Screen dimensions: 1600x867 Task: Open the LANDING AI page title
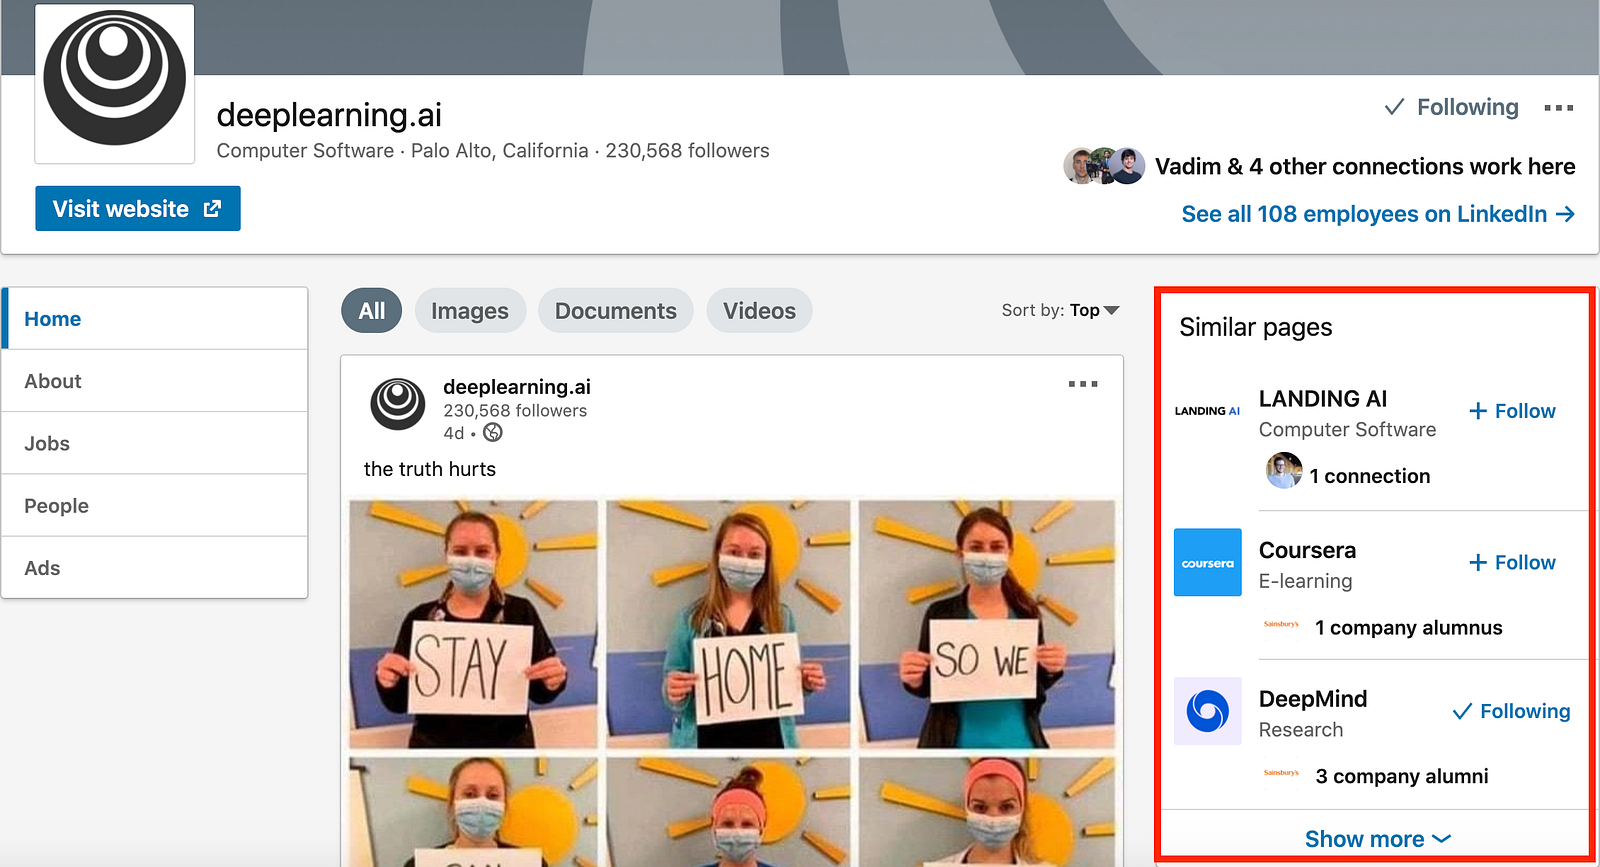1323,398
